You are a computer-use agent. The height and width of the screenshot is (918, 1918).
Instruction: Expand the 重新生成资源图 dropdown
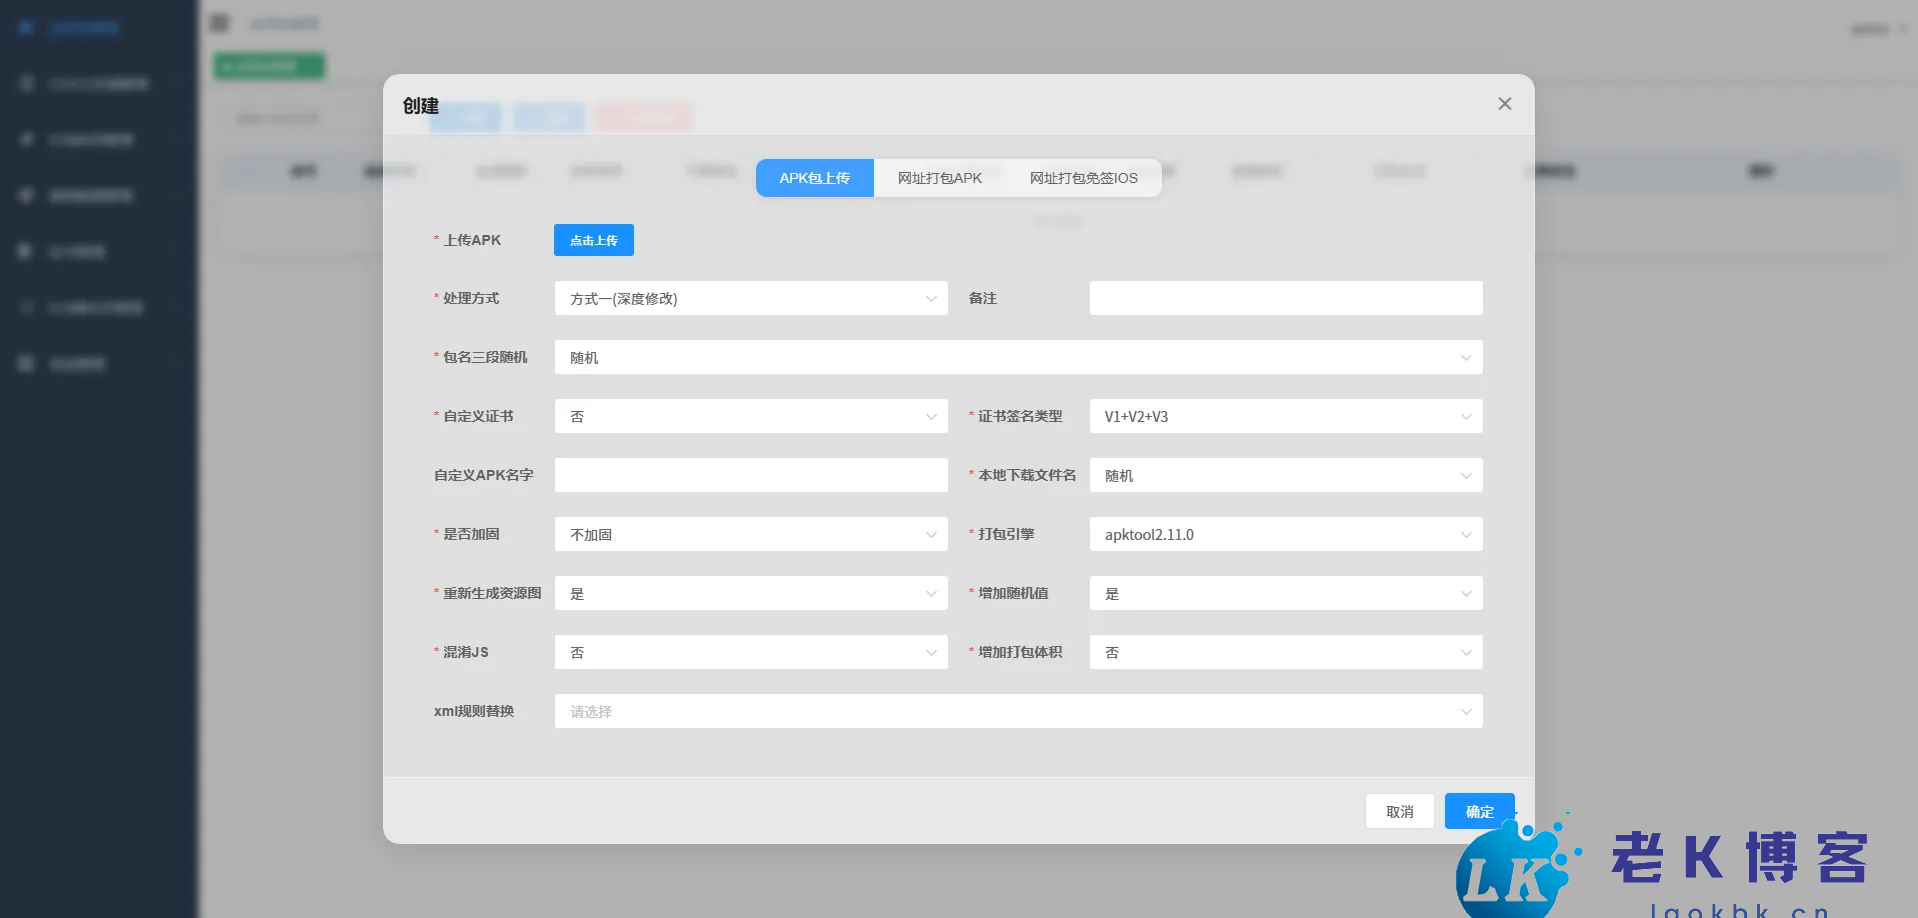[x=750, y=593]
